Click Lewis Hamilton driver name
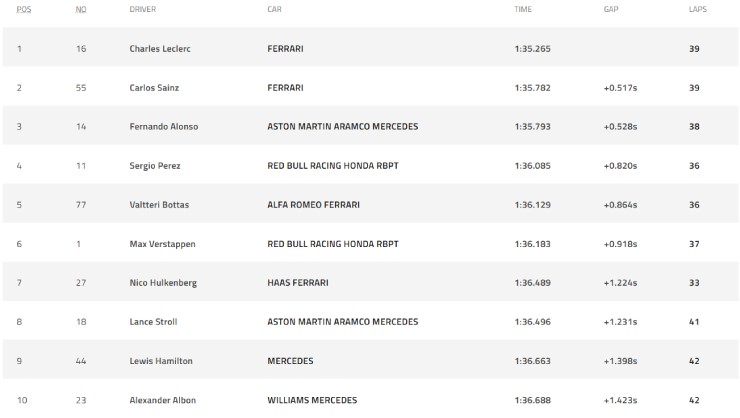The image size is (740, 418). (x=161, y=361)
